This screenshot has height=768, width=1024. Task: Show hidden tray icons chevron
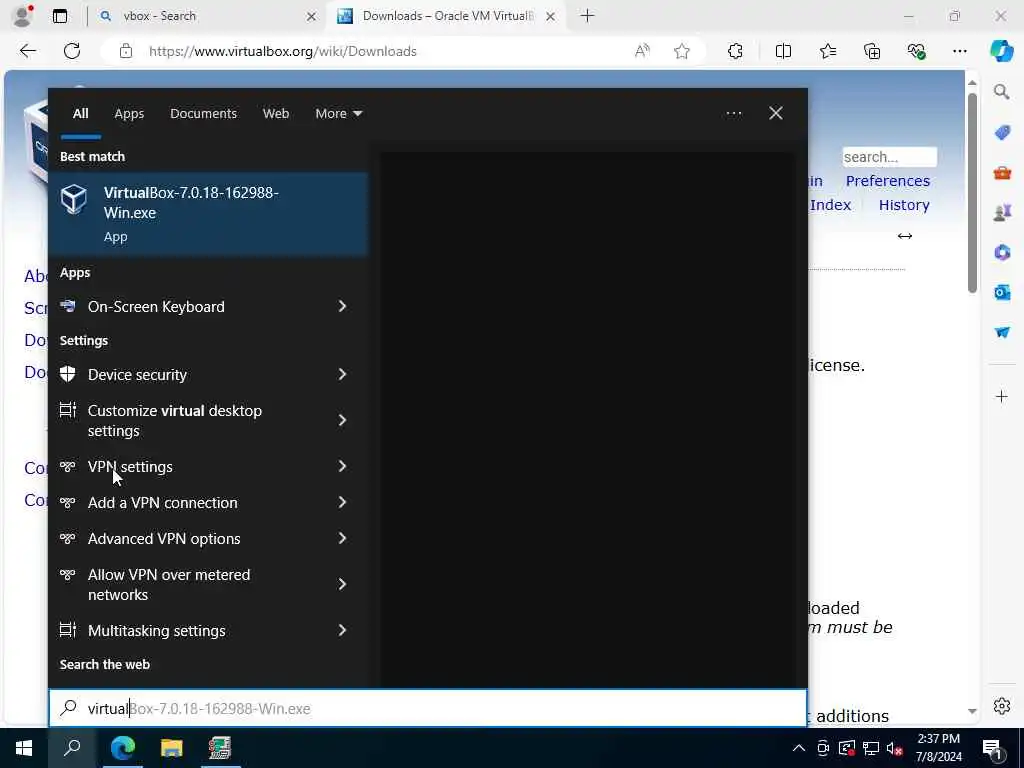(x=799, y=748)
